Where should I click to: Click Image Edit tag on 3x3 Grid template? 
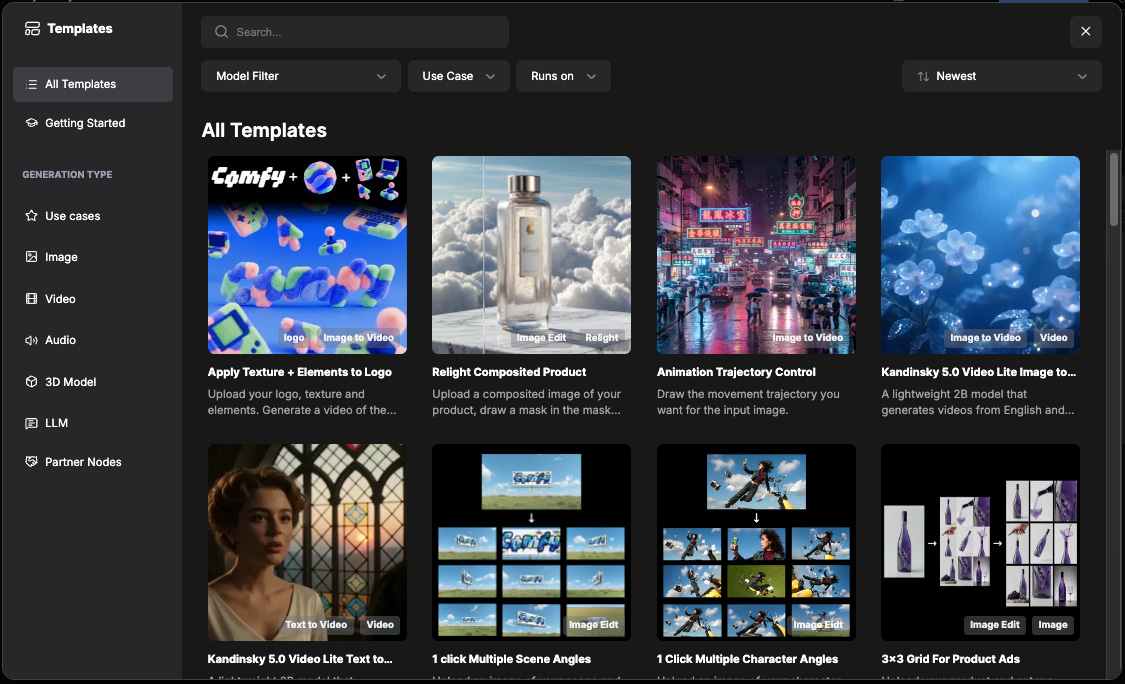tap(994, 624)
